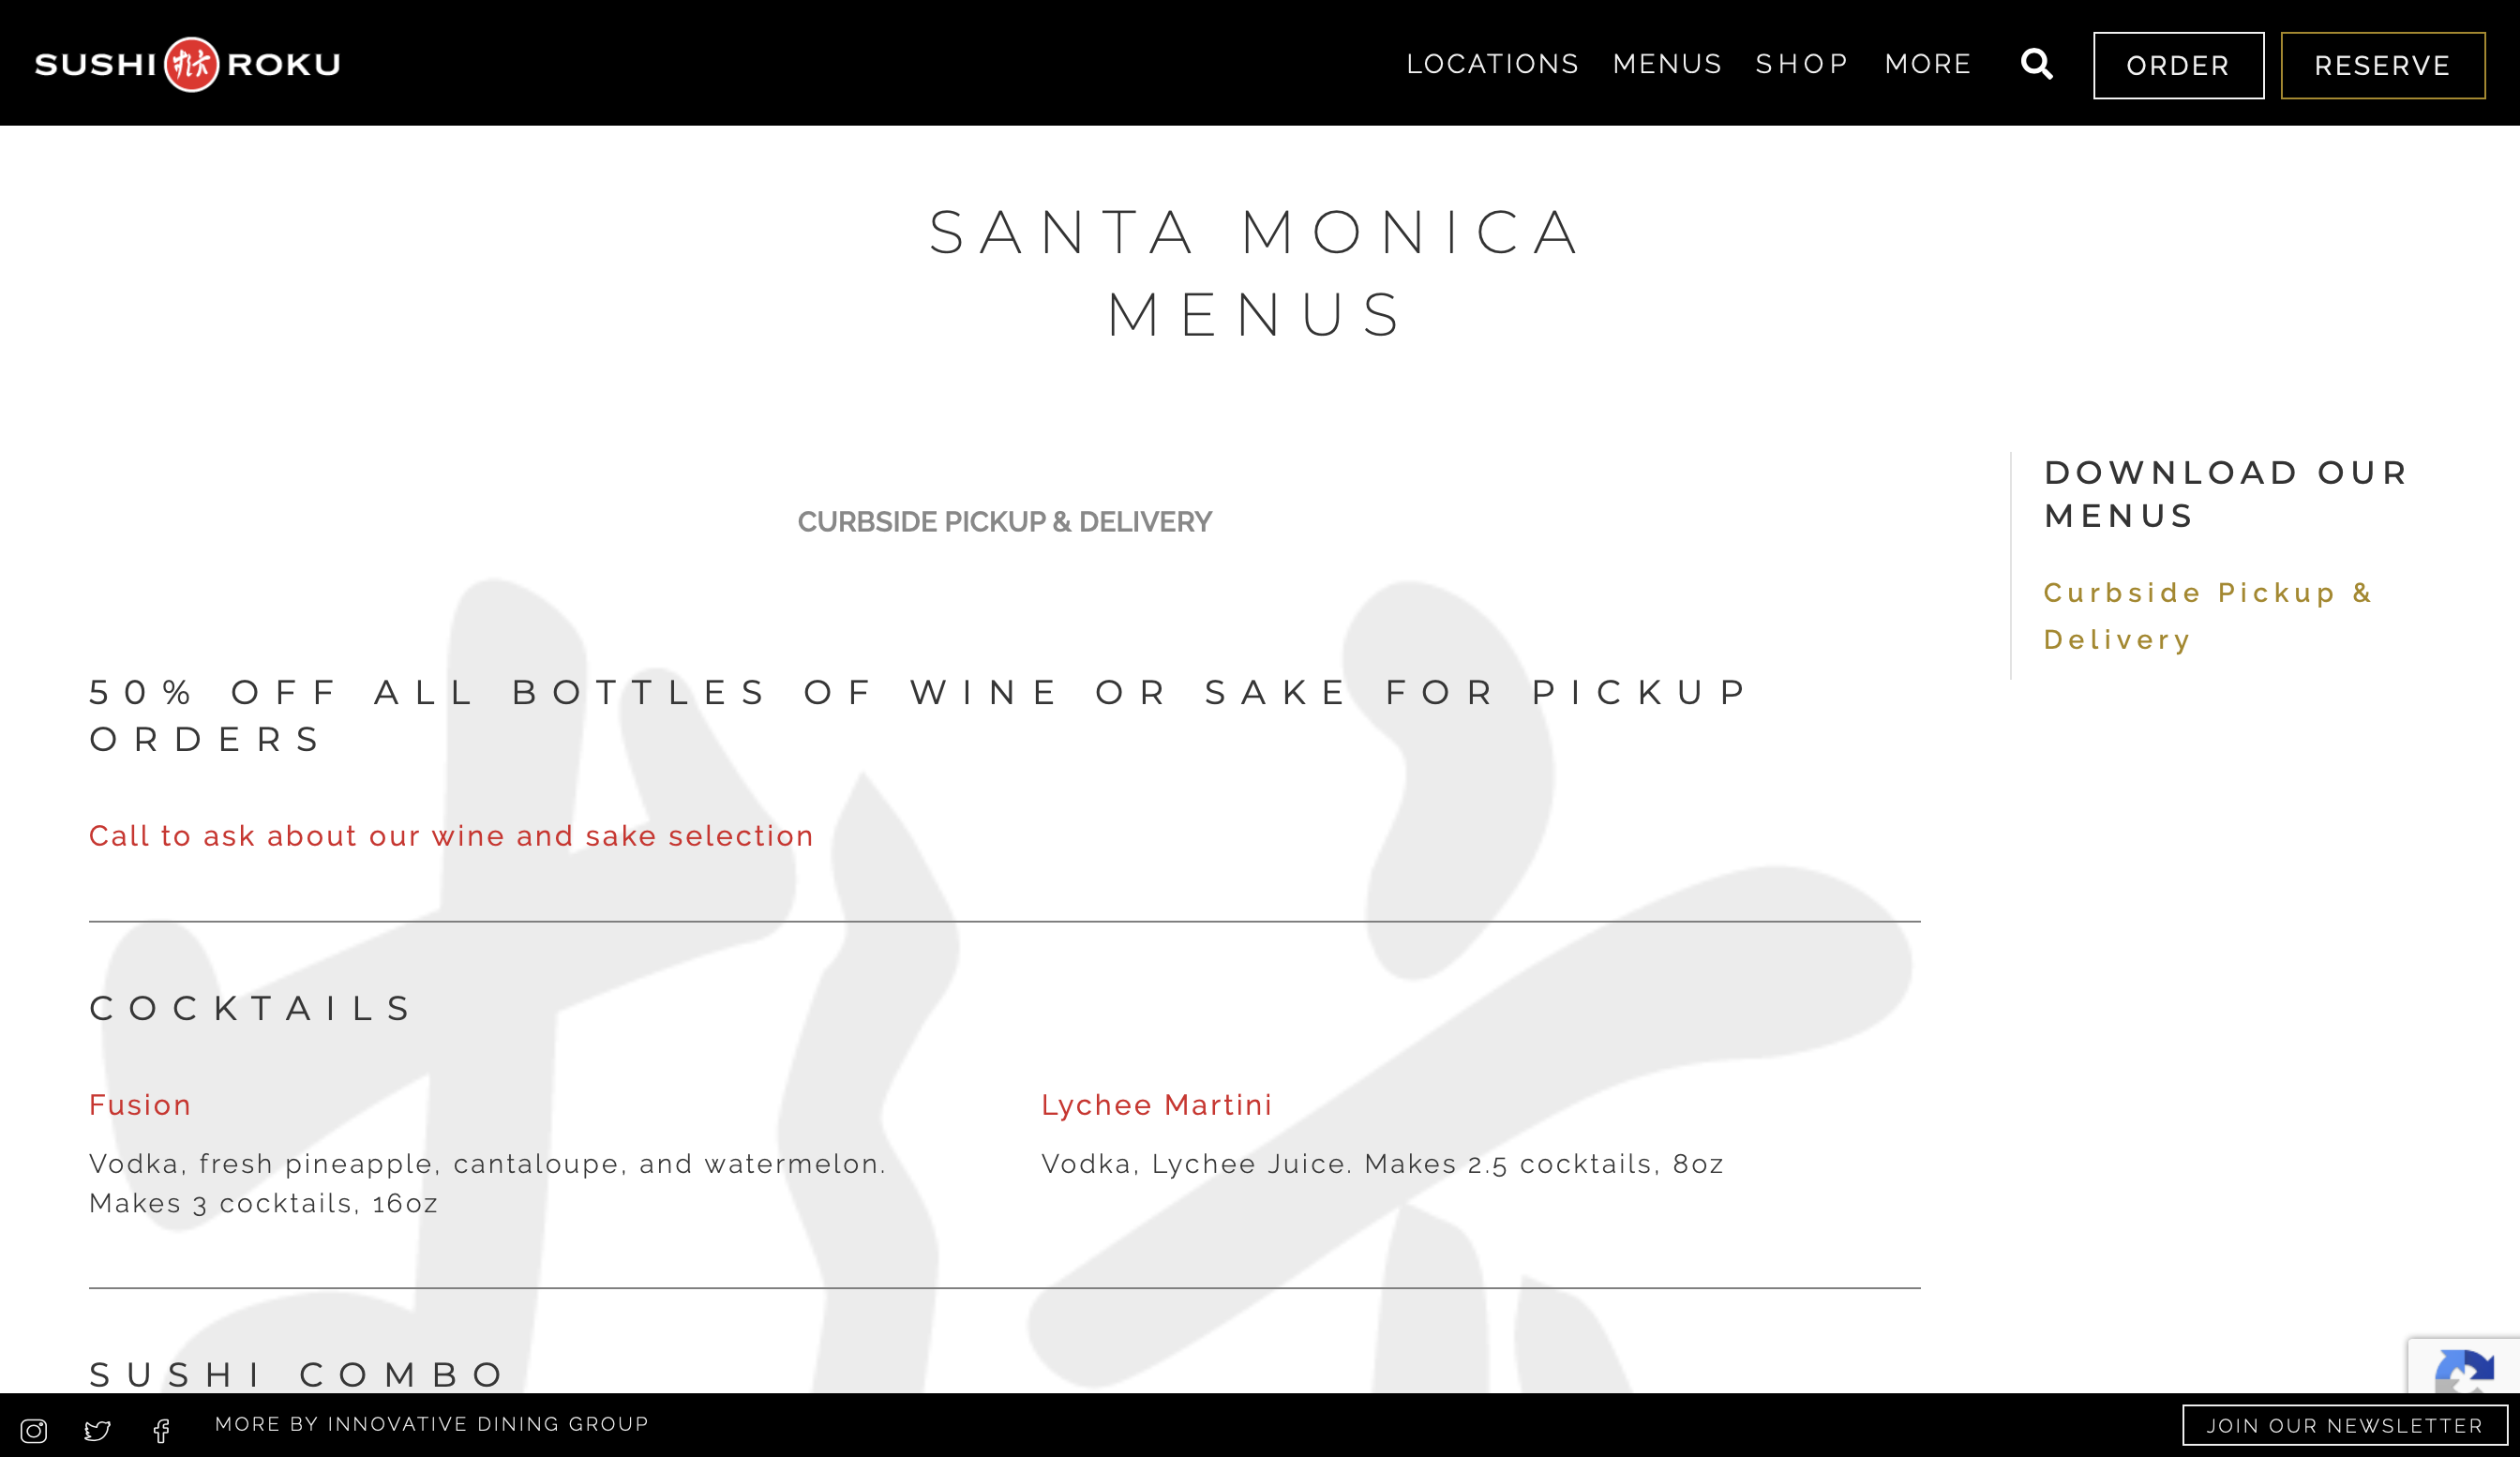This screenshot has height=1457, width=2520.
Task: Click the Santa Monica Menus heading
Action: coord(1256,273)
